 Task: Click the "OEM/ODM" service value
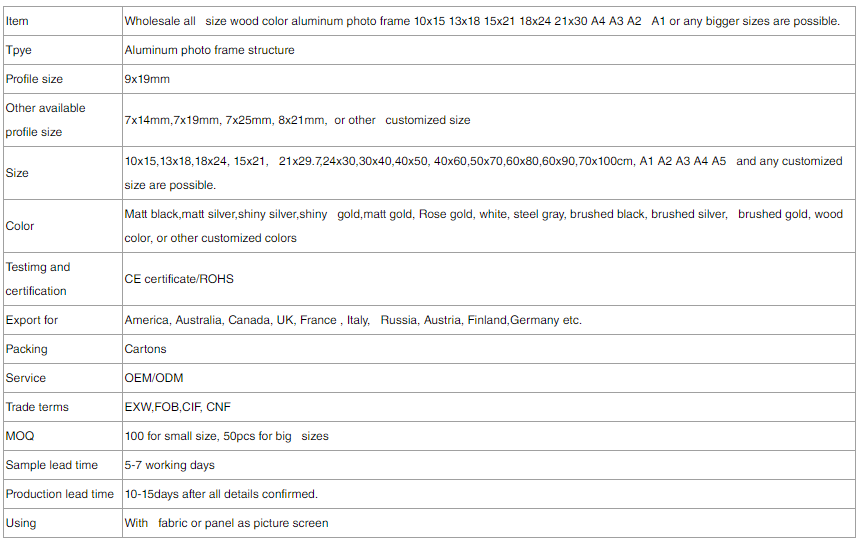(154, 378)
